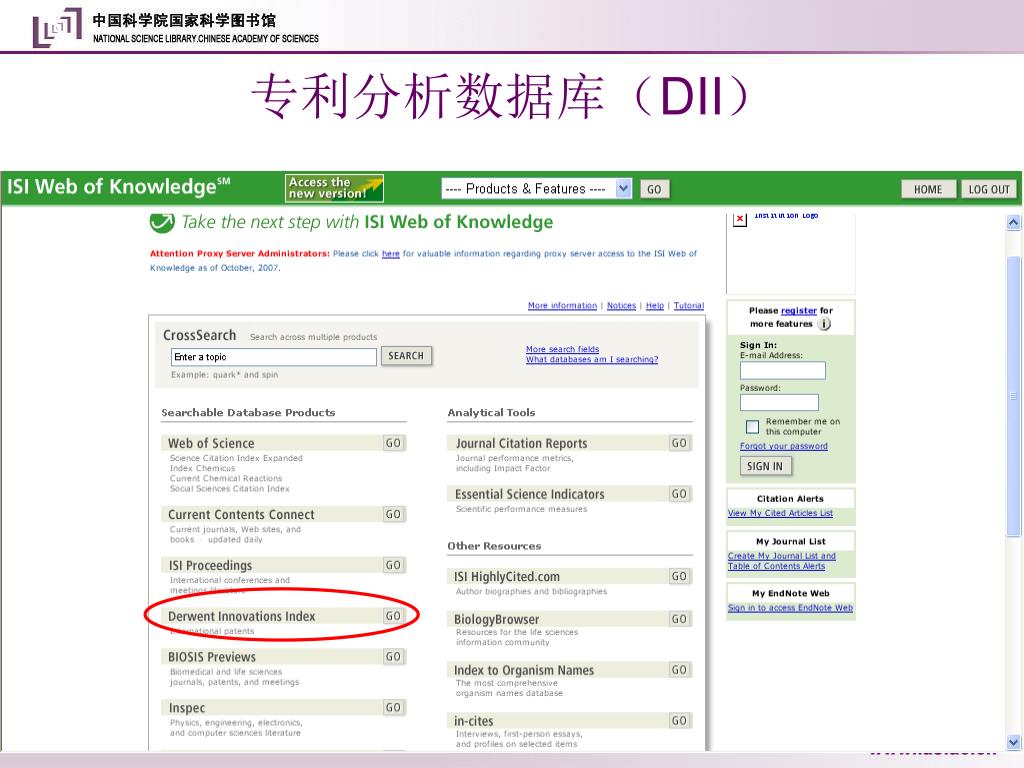Viewport: 1024px width, 768px height.
Task: Select the BiologyBrowser heading
Action: pyautogui.click(x=496, y=618)
